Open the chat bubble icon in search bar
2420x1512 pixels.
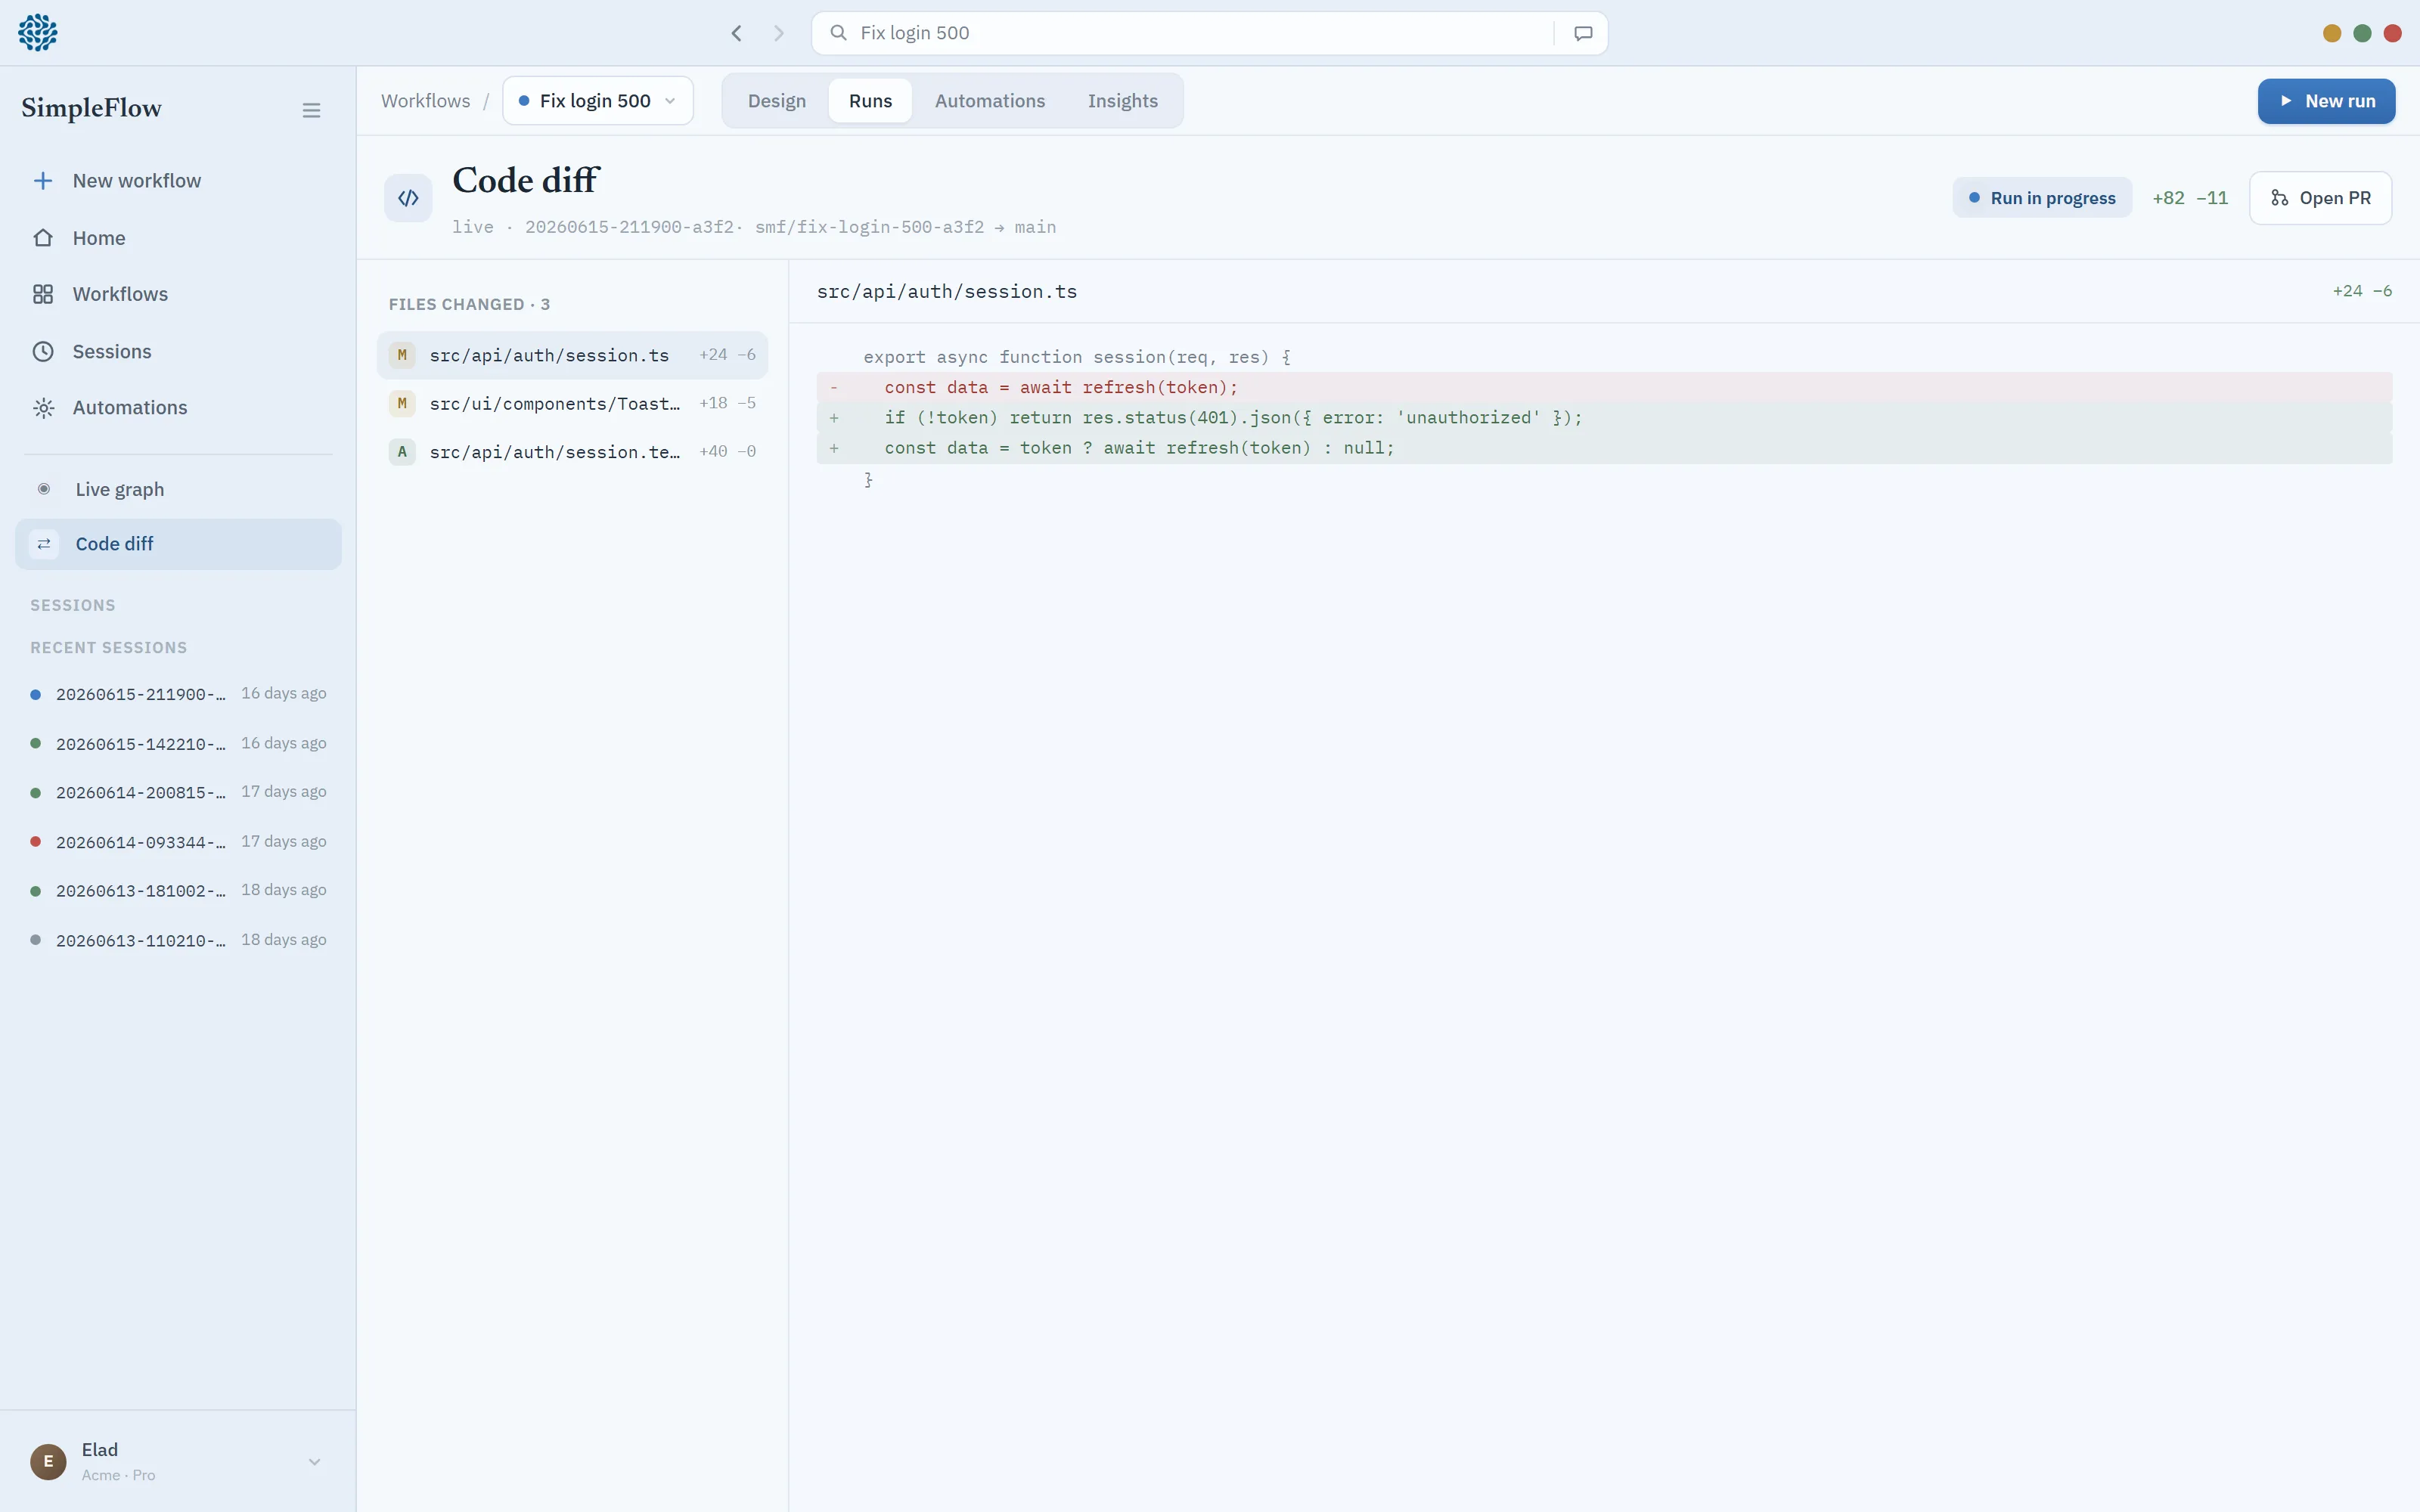coord(1583,33)
